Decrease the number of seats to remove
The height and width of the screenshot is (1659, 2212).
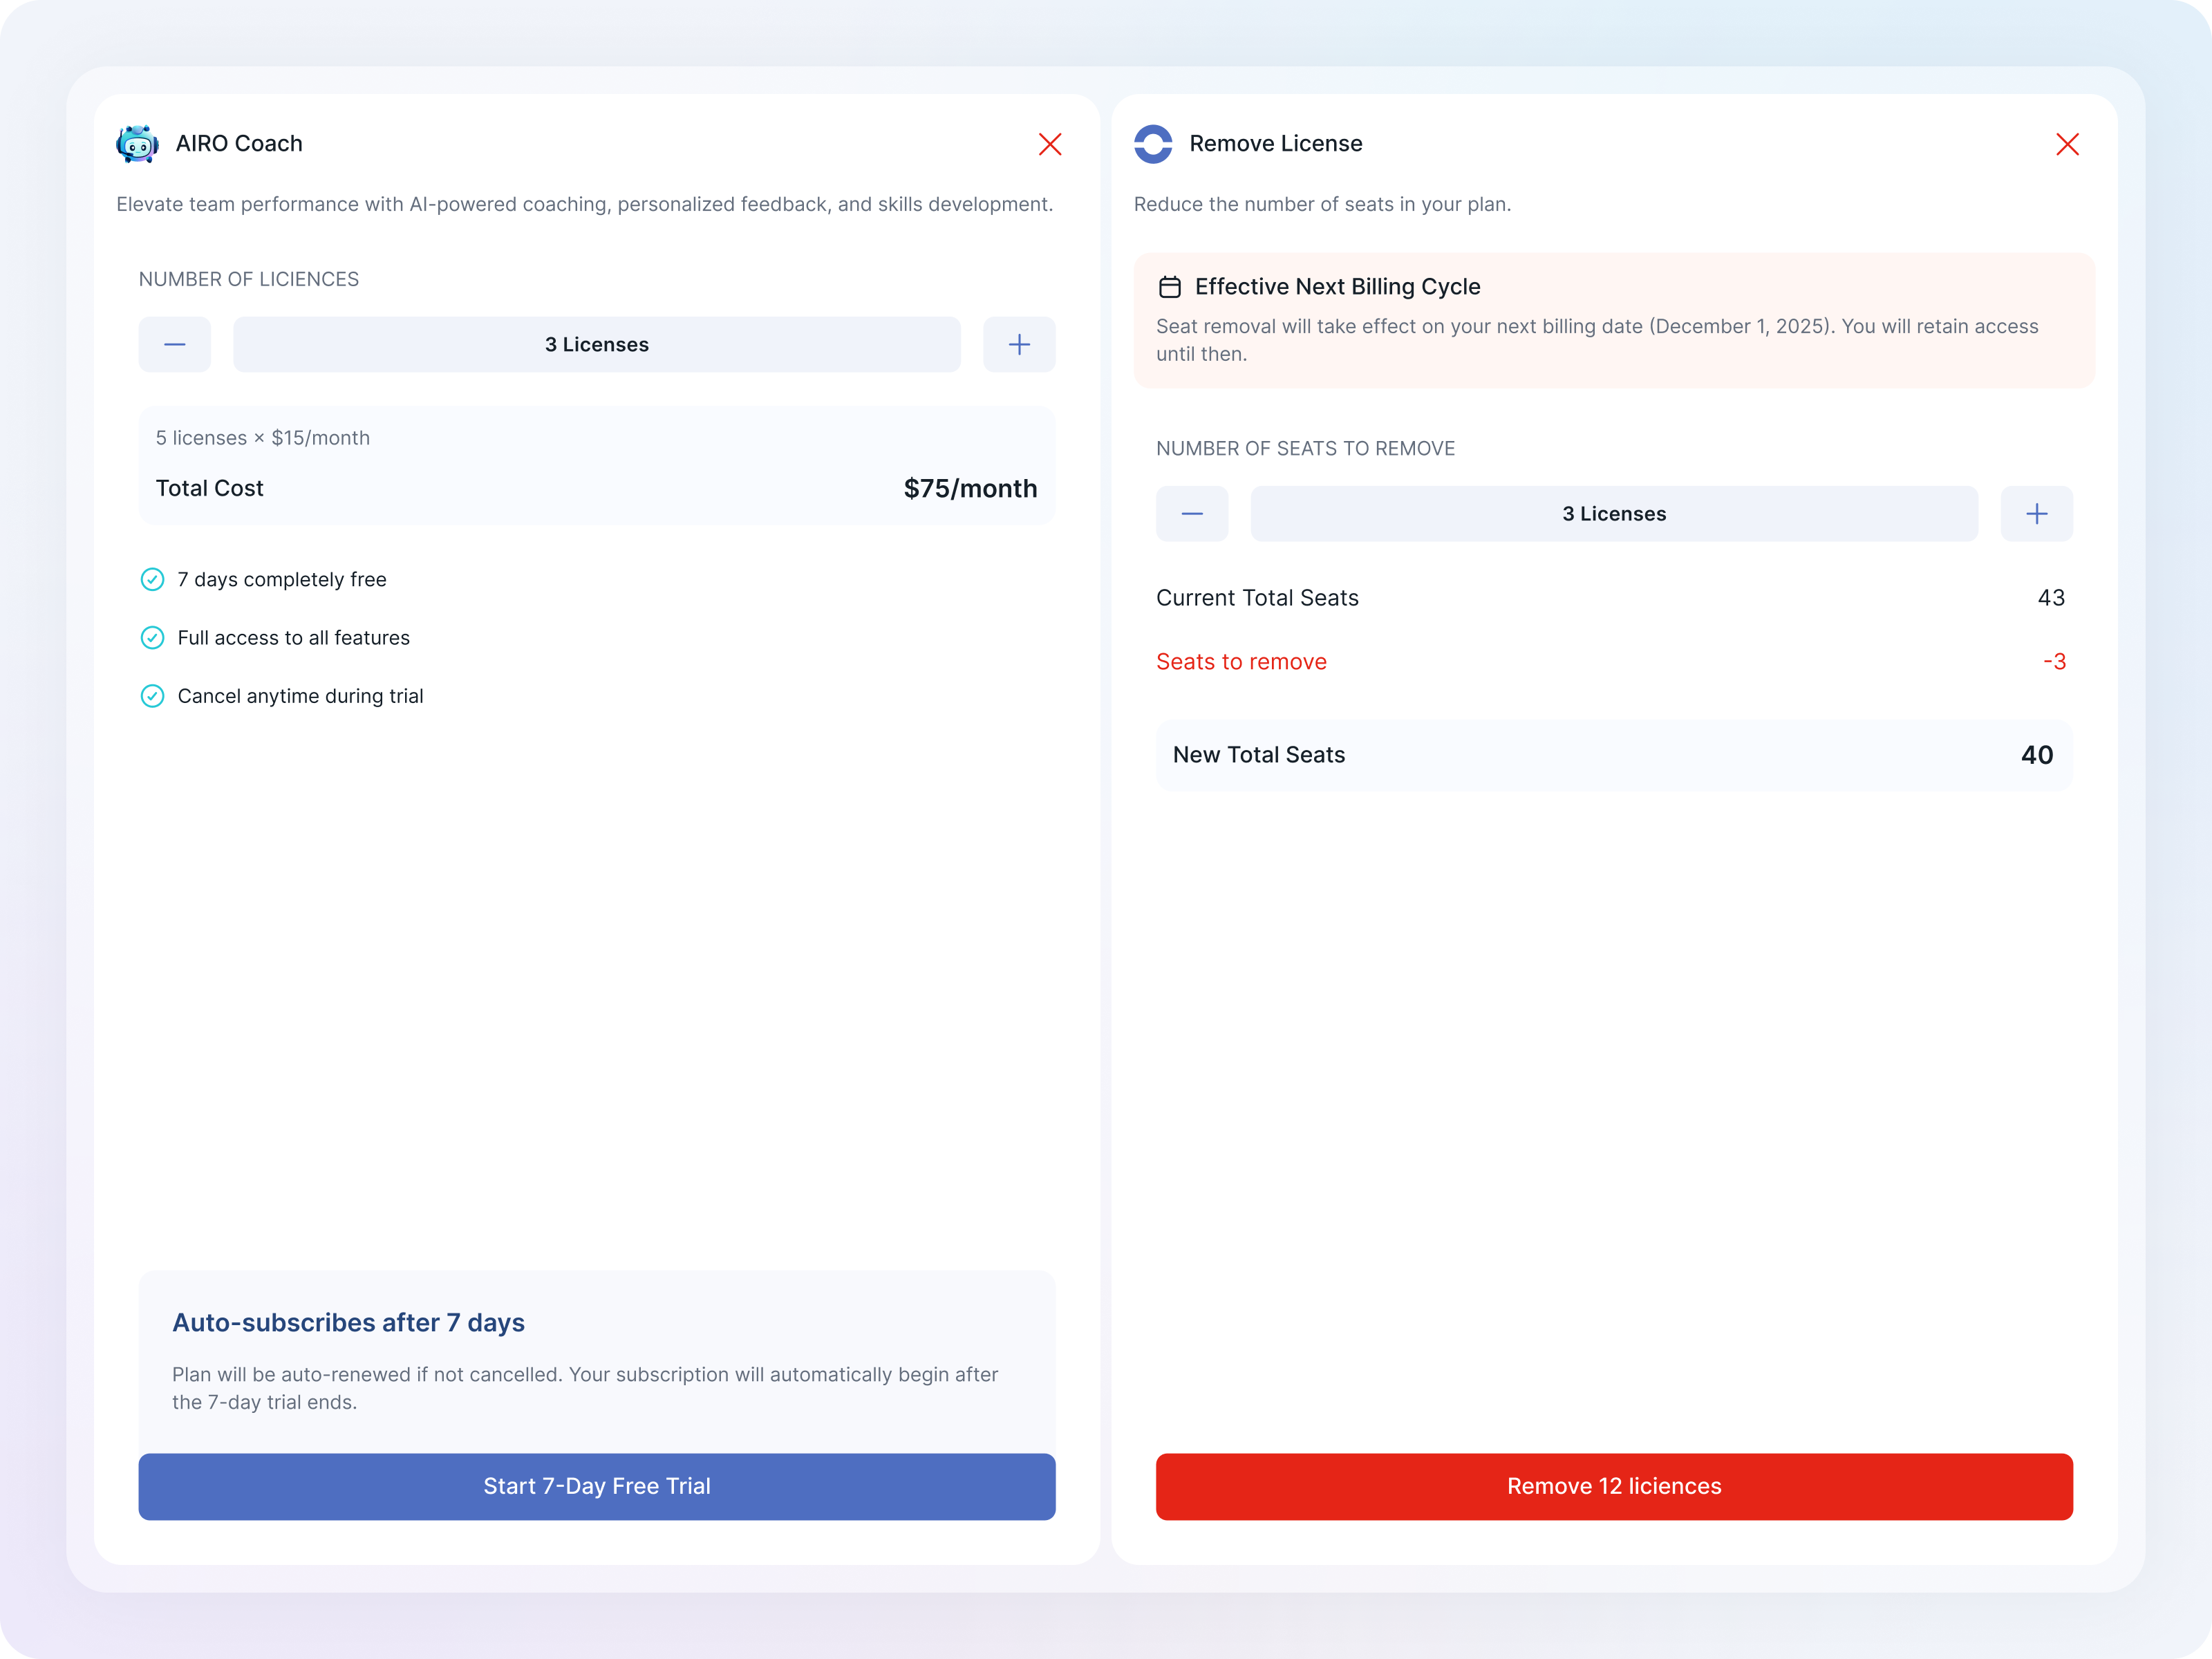pos(1192,514)
